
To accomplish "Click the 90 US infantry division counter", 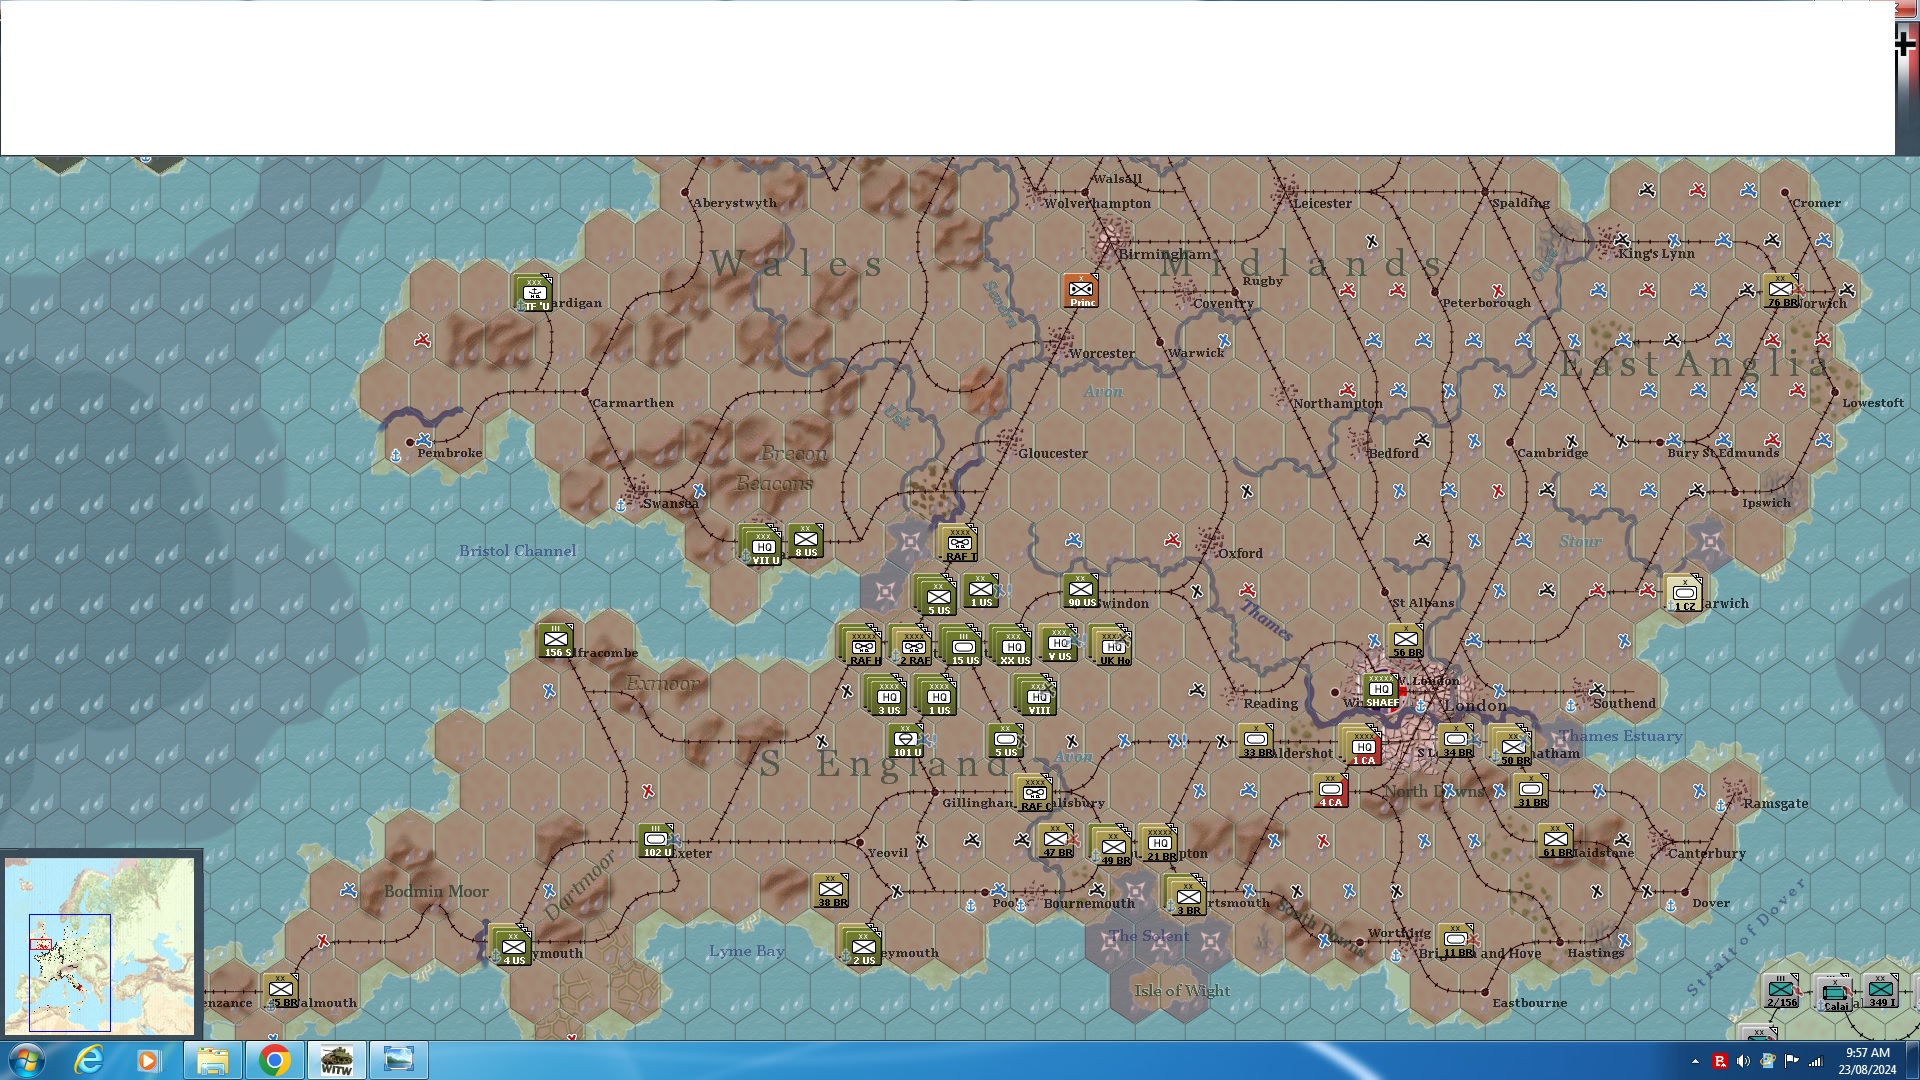I will pyautogui.click(x=1081, y=591).
